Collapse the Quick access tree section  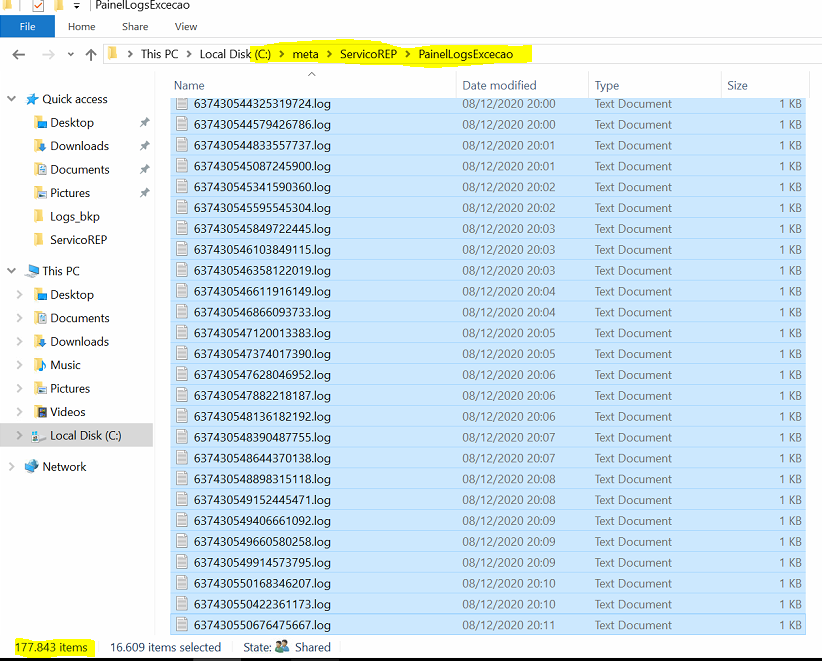12,99
